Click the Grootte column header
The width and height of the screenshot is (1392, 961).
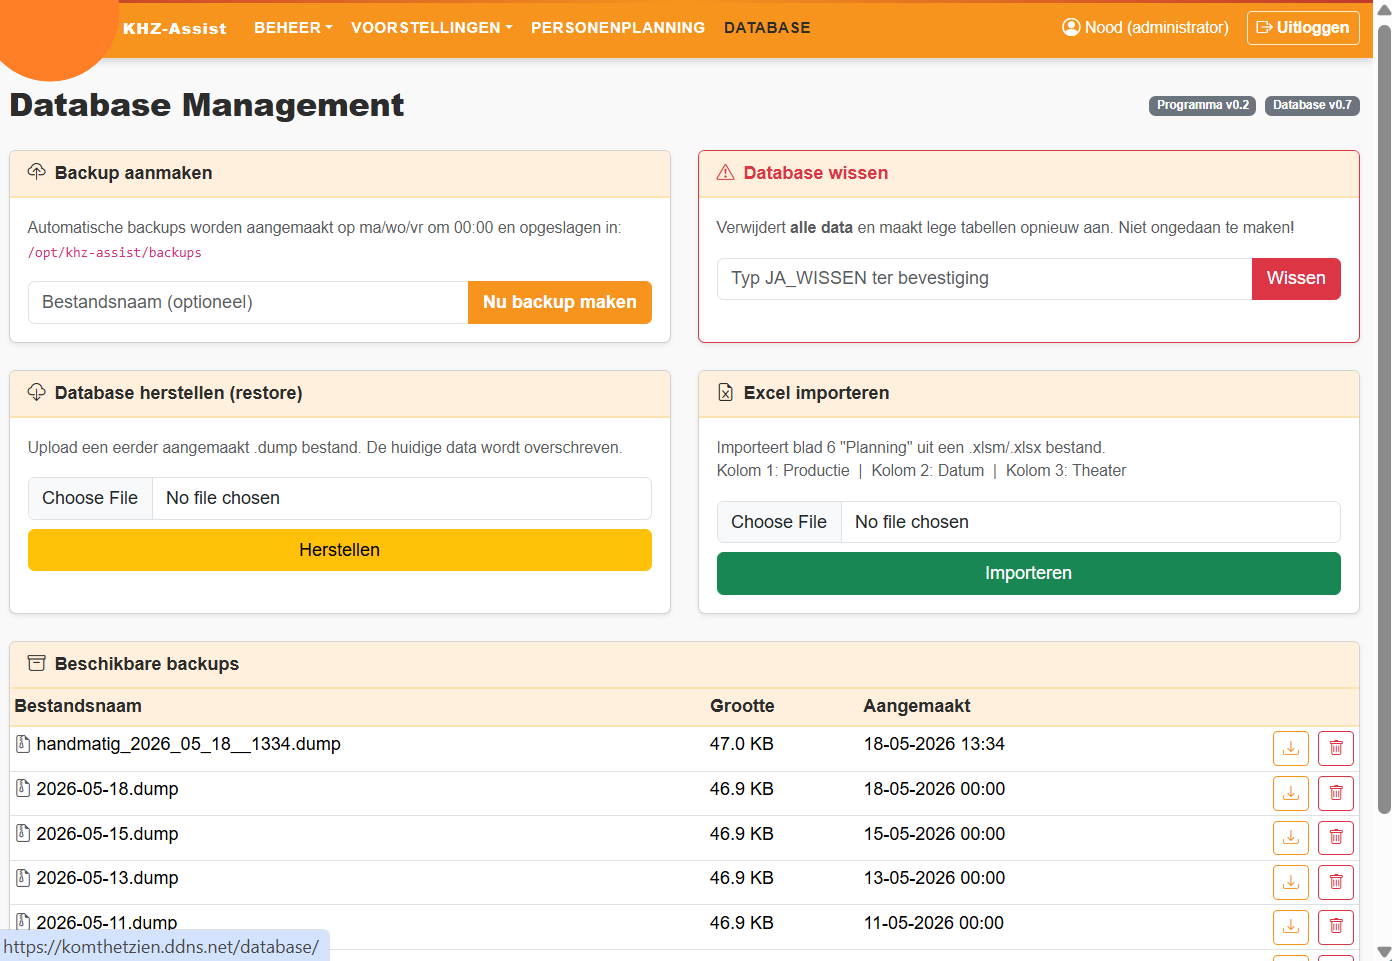click(x=742, y=706)
